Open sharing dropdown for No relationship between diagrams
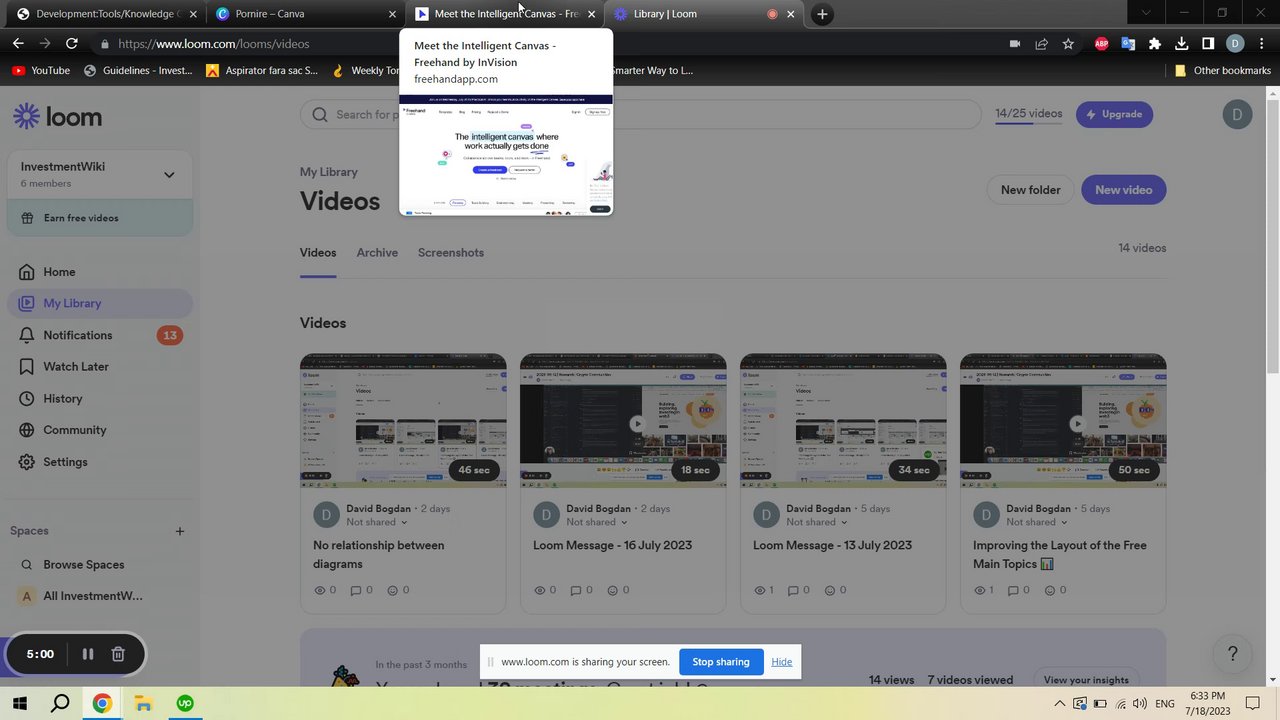Image resolution: width=1280 pixels, height=720 pixels. [377, 522]
